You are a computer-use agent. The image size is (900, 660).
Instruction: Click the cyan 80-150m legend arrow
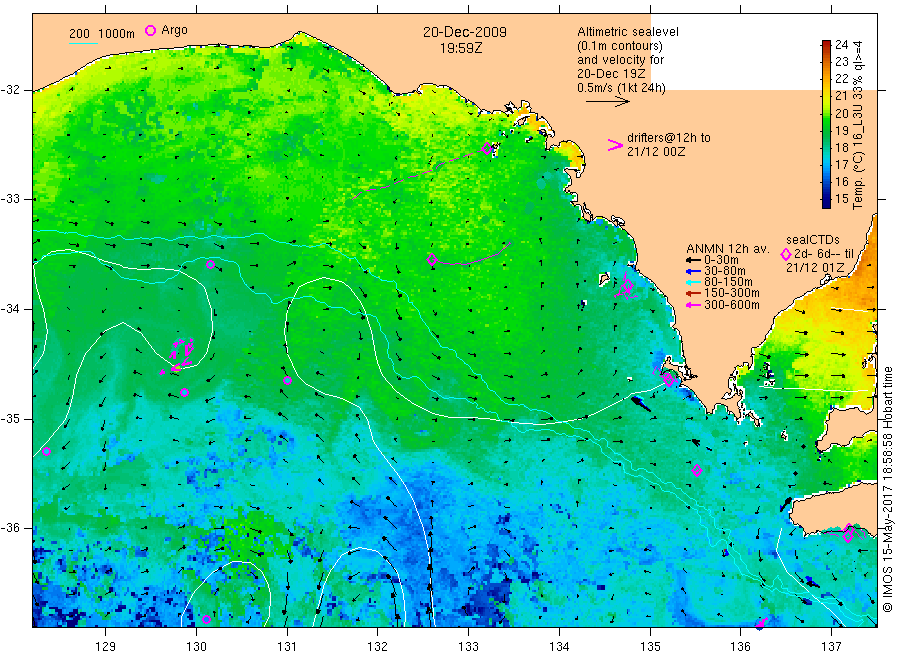pos(693,282)
